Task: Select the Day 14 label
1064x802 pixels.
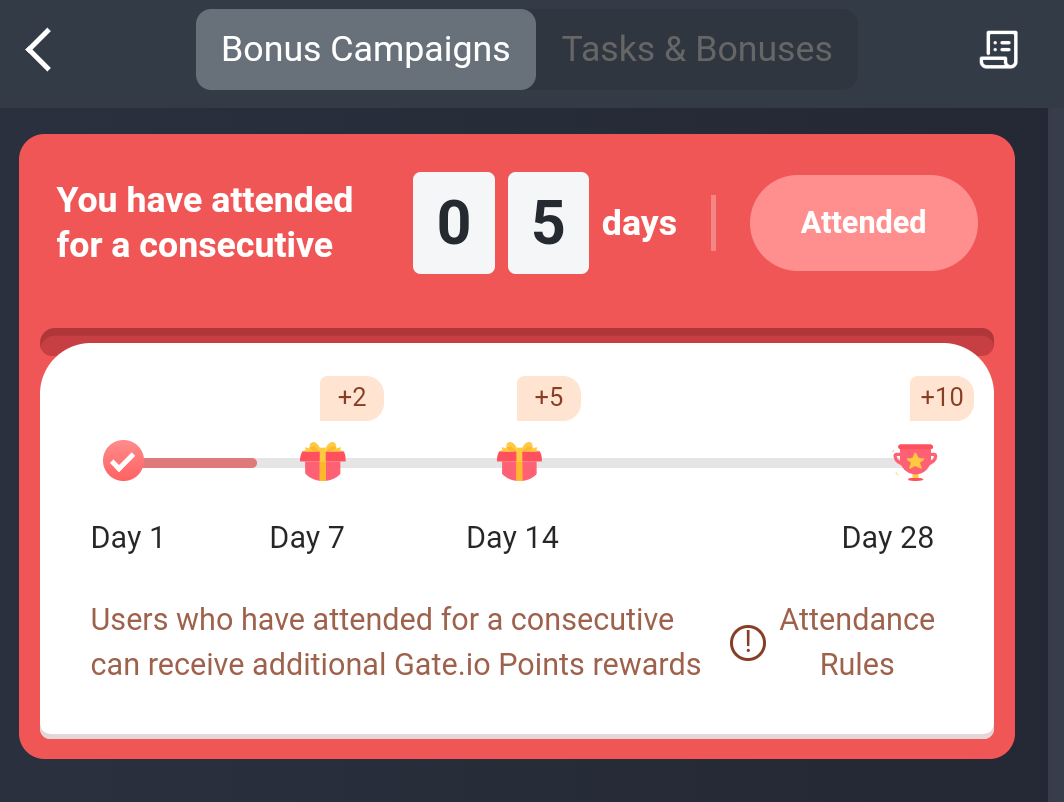Action: coord(512,537)
